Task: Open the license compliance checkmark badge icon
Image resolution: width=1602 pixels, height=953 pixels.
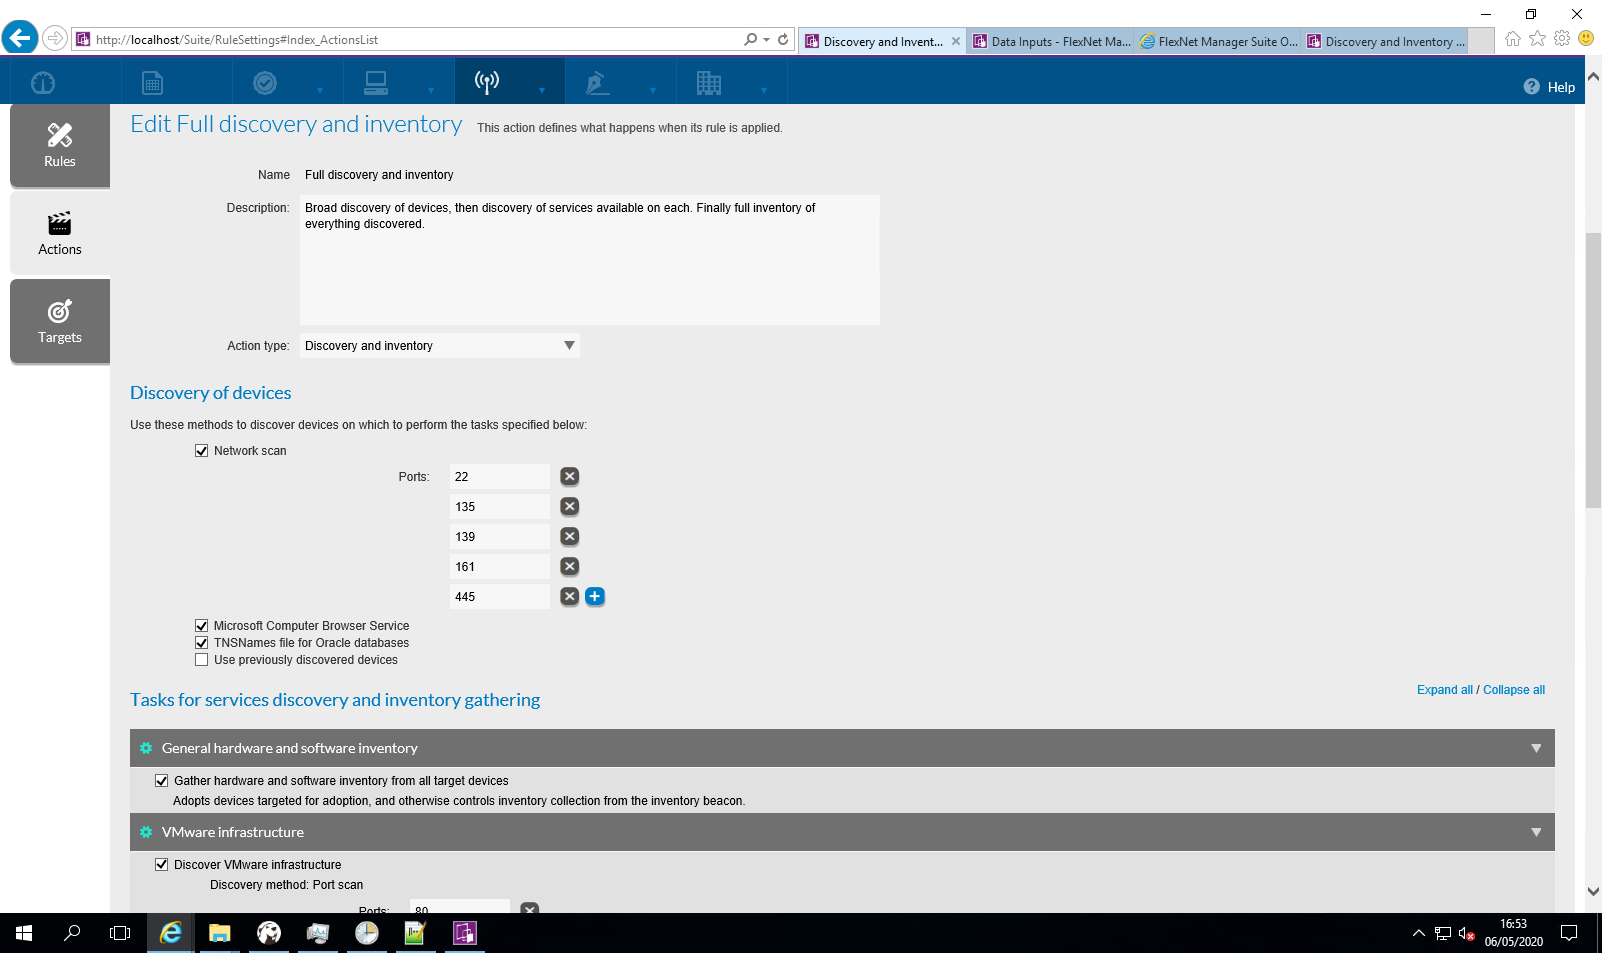Action: click(x=265, y=83)
